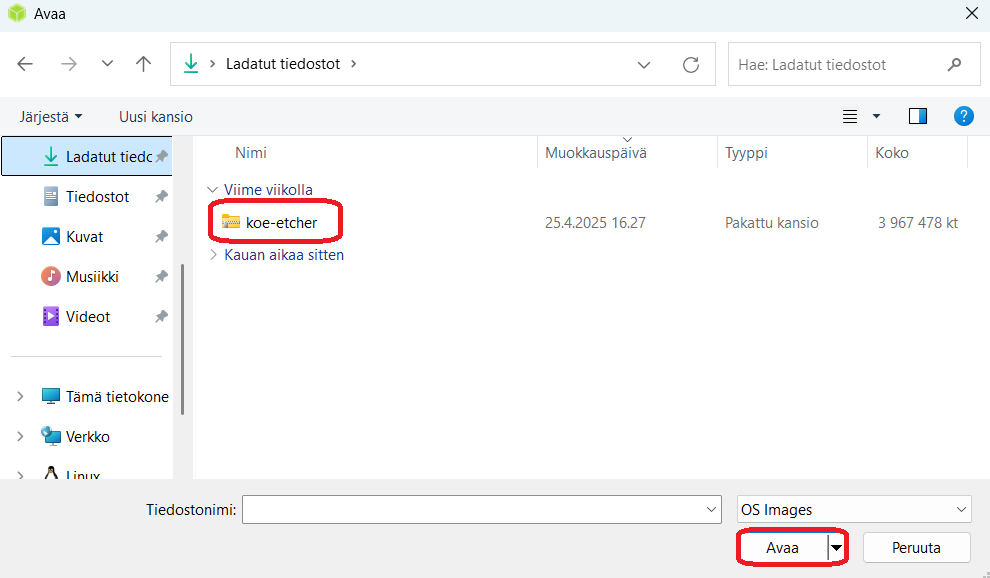Toggle the preview pane icon

pos(917,116)
